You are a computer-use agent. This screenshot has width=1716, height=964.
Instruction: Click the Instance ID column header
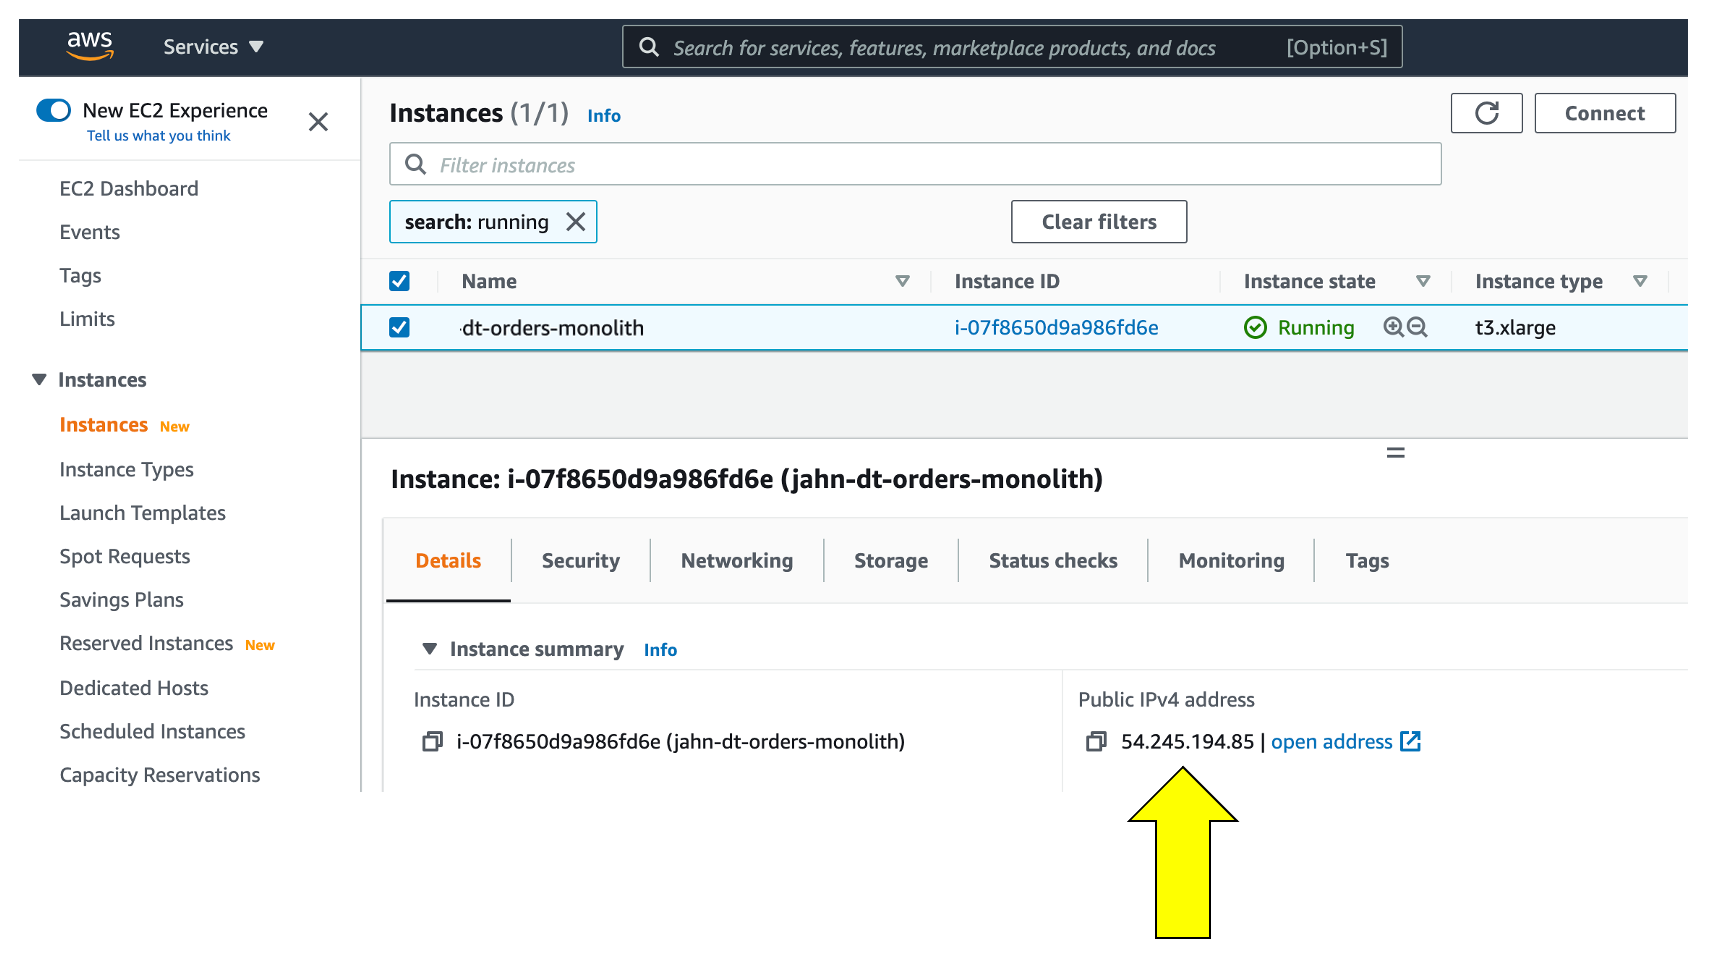click(1006, 281)
